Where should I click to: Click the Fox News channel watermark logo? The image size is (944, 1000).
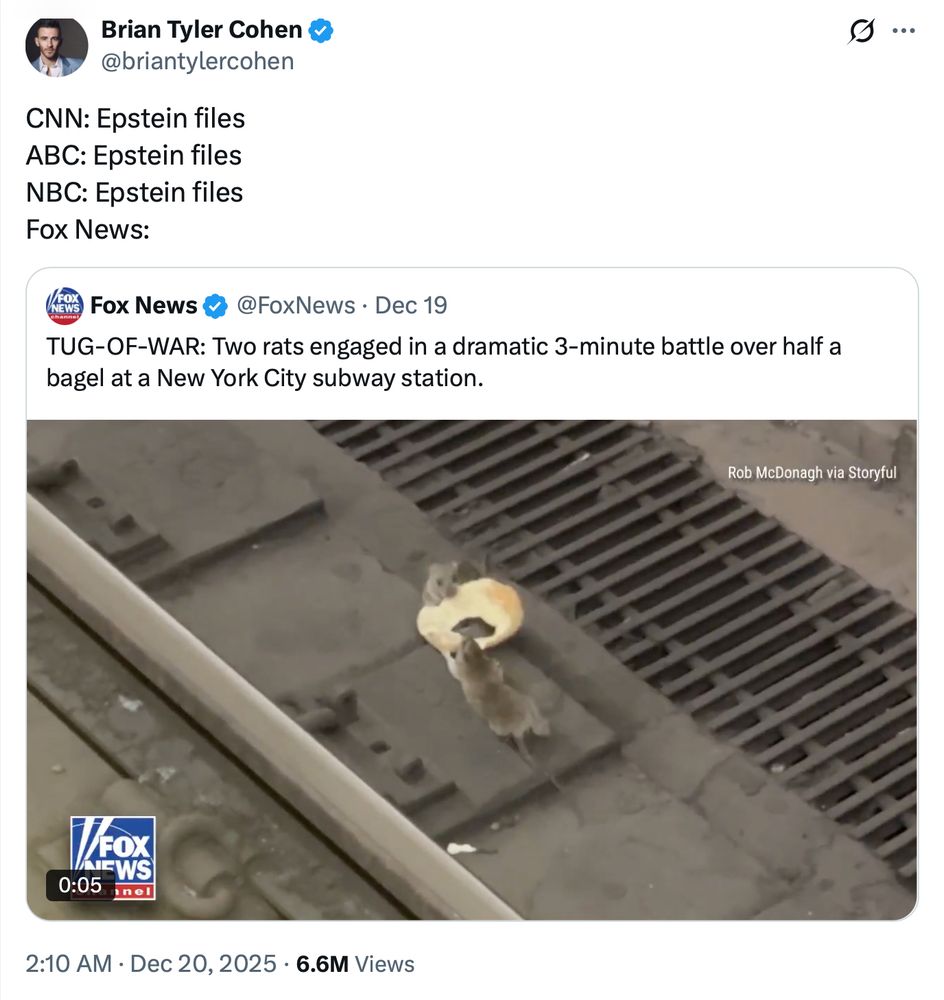[114, 850]
